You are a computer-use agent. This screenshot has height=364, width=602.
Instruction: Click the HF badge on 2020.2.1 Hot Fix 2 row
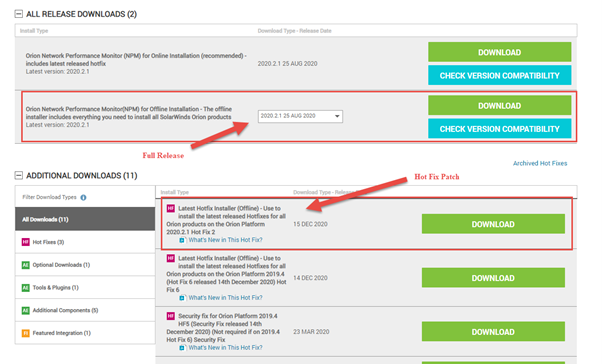(x=171, y=208)
